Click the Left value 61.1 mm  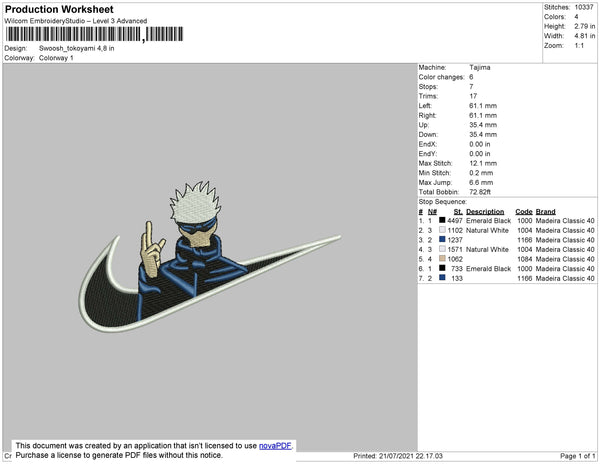(483, 106)
